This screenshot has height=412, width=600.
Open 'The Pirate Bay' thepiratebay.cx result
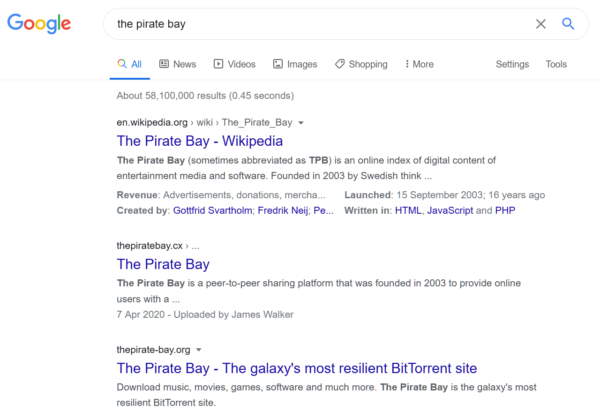point(163,264)
